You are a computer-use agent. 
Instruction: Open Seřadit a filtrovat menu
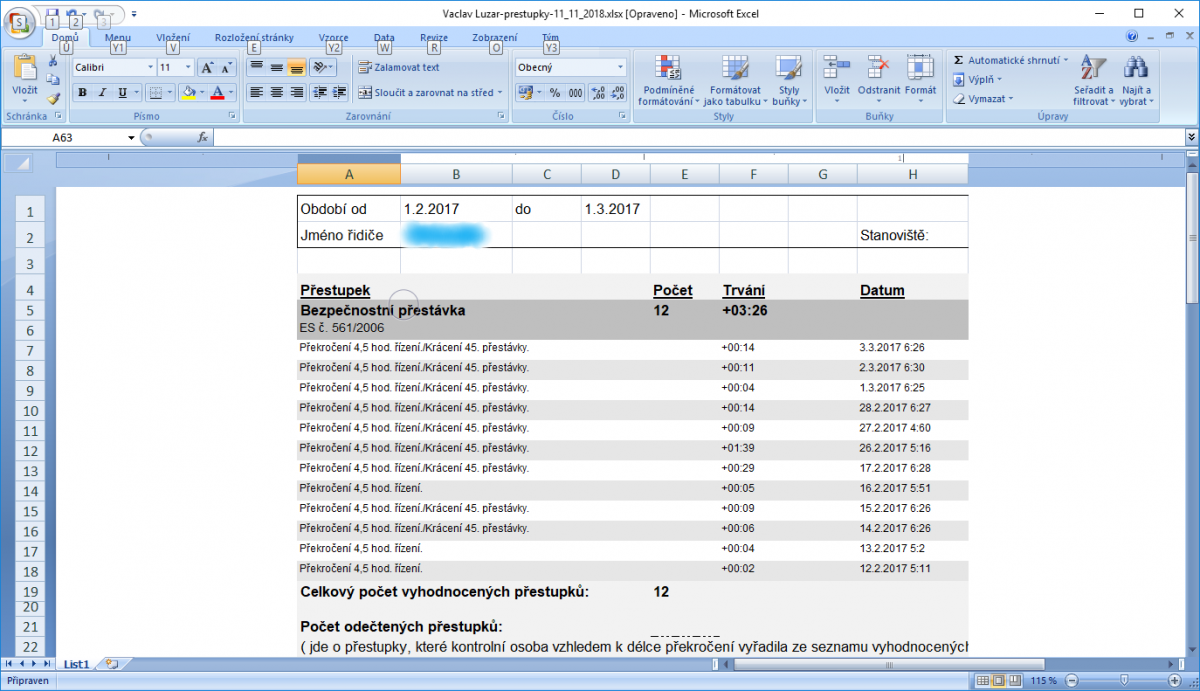(x=1093, y=80)
